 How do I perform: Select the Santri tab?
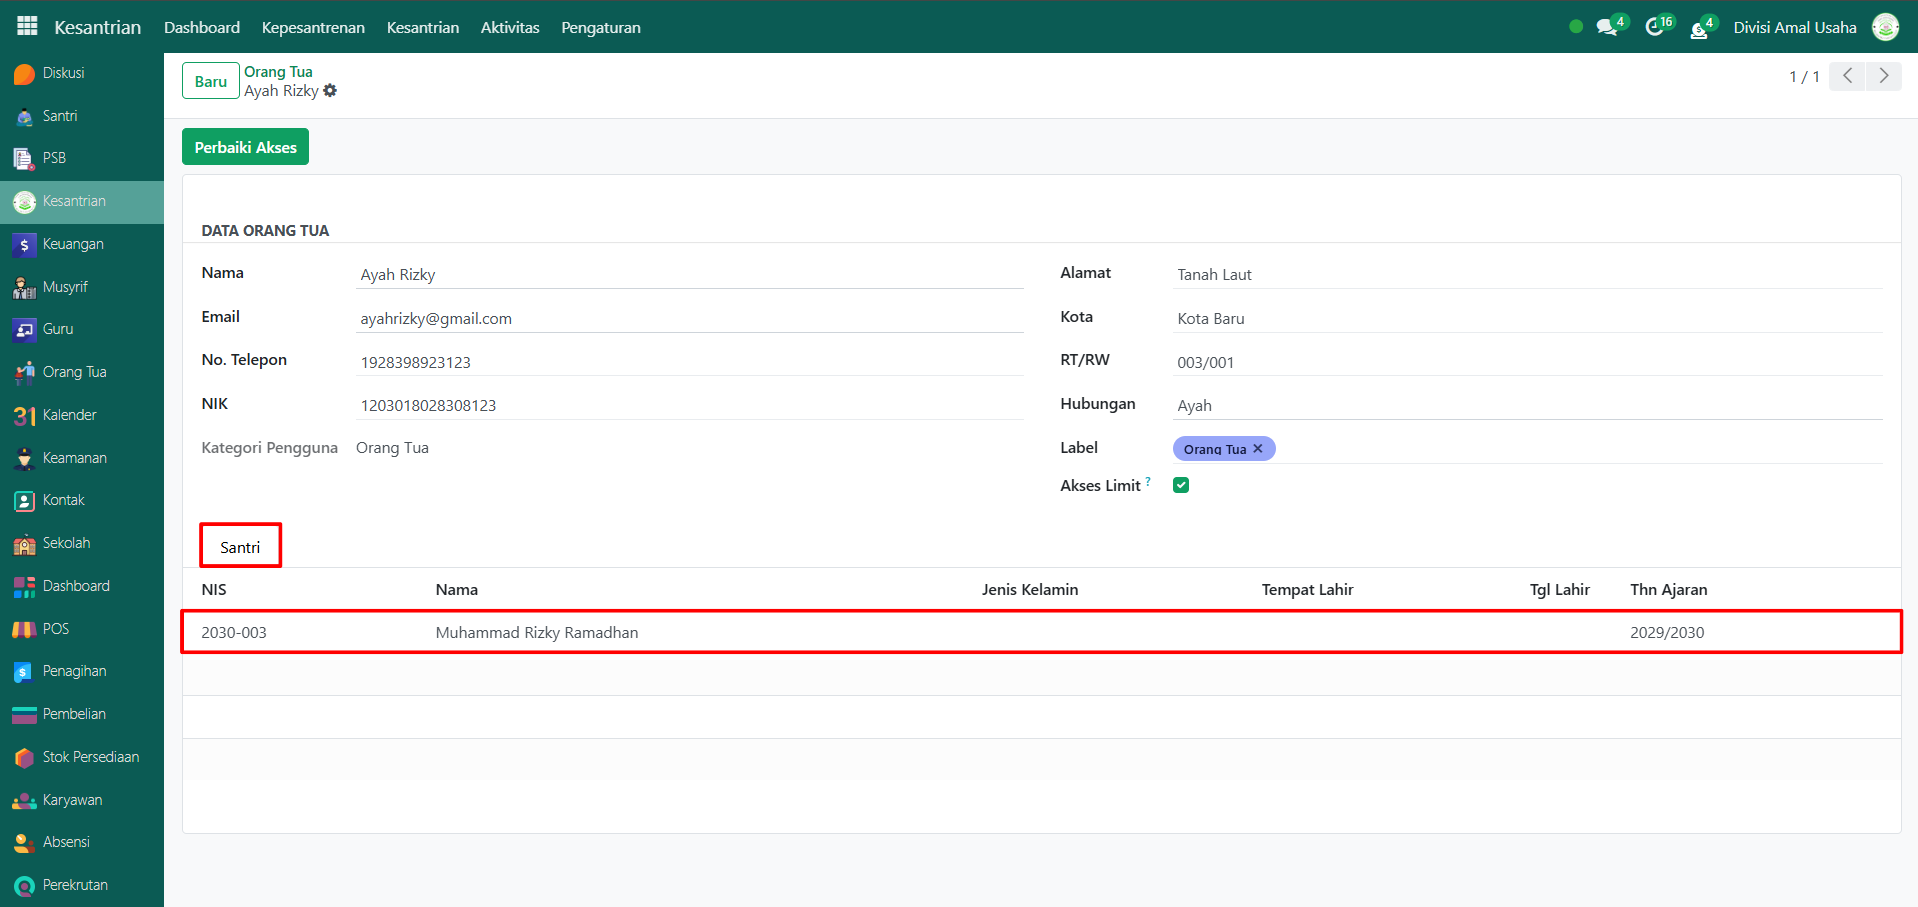tap(240, 547)
